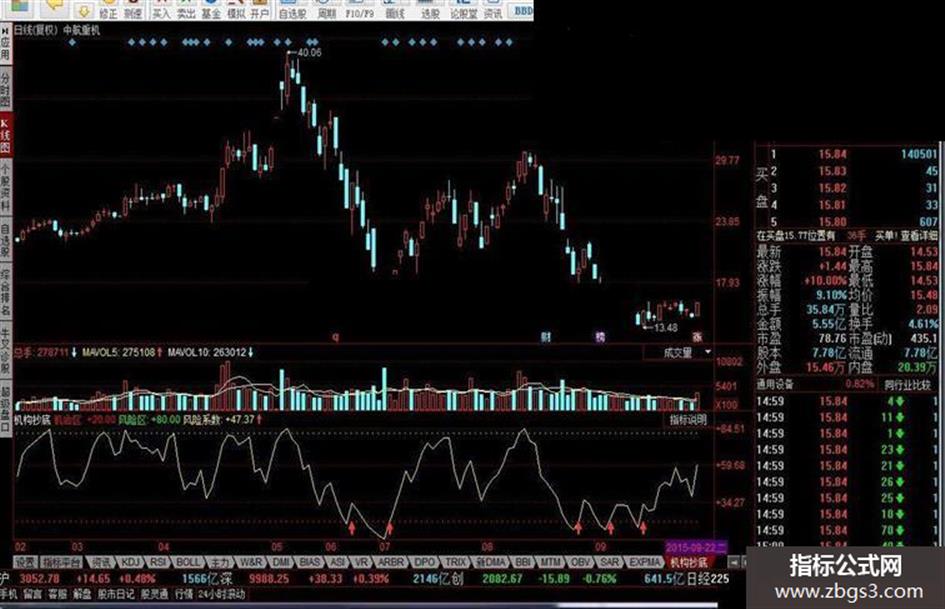The width and height of the screenshot is (945, 609).
Task: Switch to the RSI indicator tab
Action: [x=158, y=562]
